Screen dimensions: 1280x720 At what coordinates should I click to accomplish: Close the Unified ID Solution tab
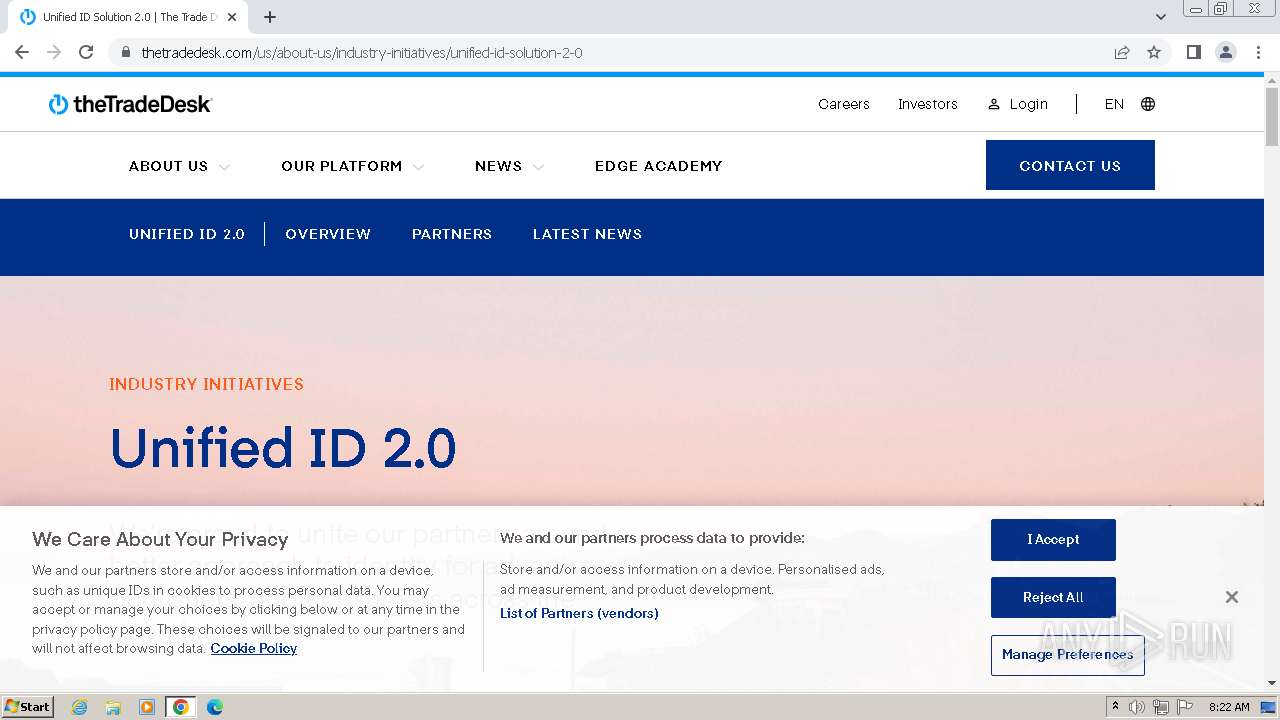(x=232, y=17)
